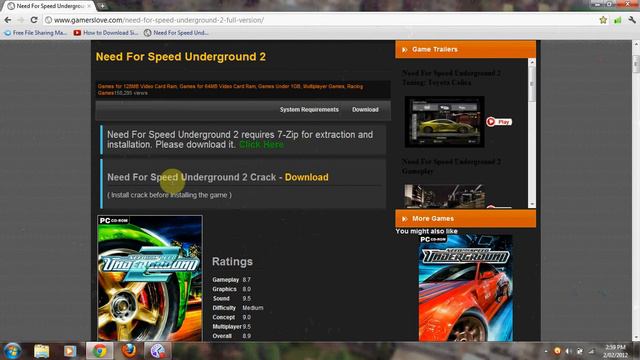Open the recorder app taskbar icon
Screen dimensions: 640x360
tap(158, 351)
